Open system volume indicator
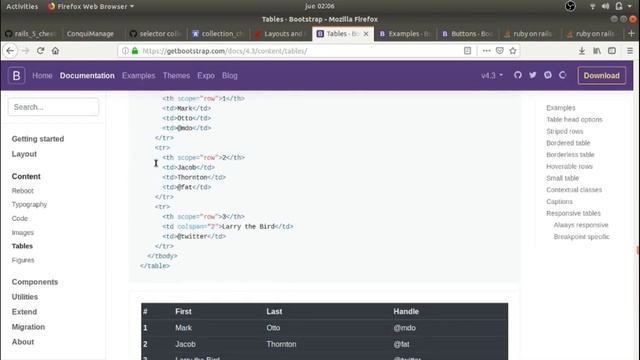This screenshot has height=360, width=640. [605, 6]
